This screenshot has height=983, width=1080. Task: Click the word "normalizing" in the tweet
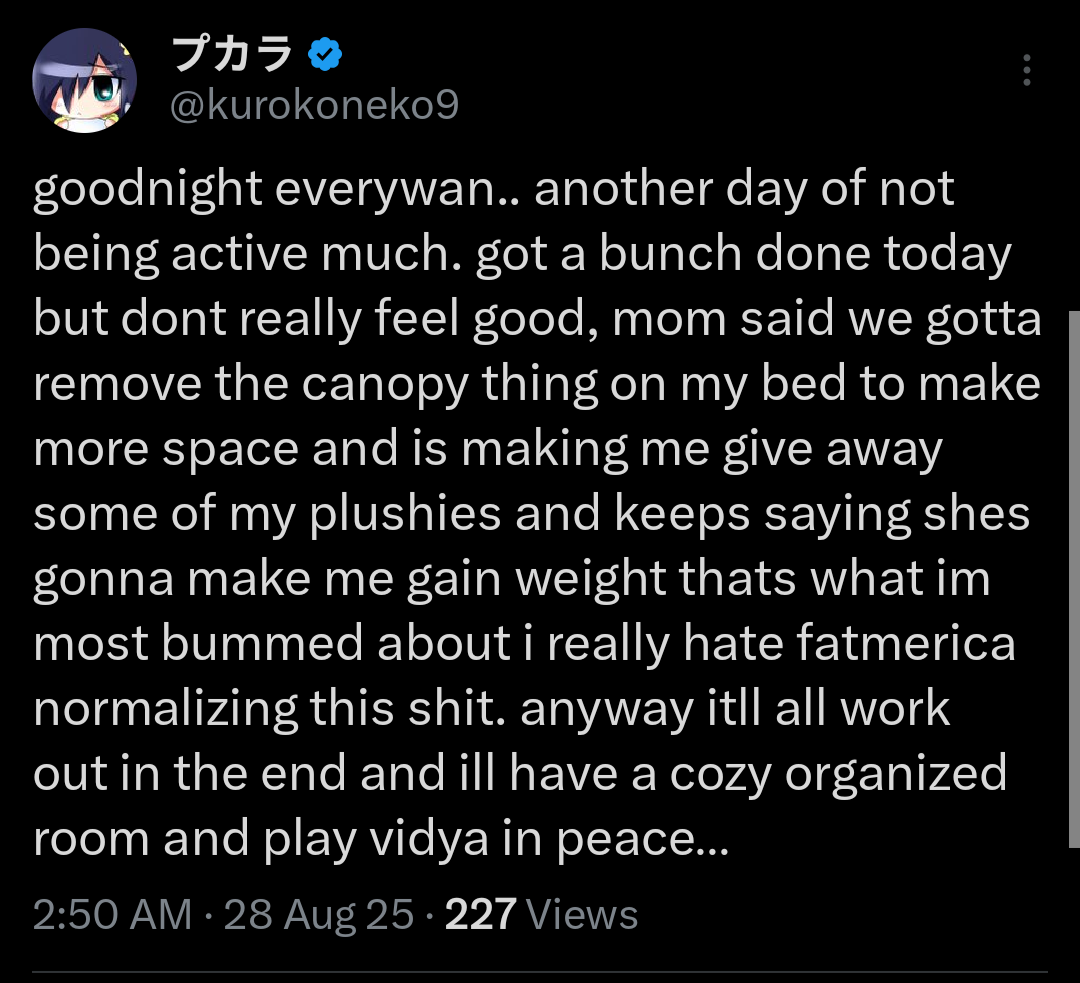[165, 710]
